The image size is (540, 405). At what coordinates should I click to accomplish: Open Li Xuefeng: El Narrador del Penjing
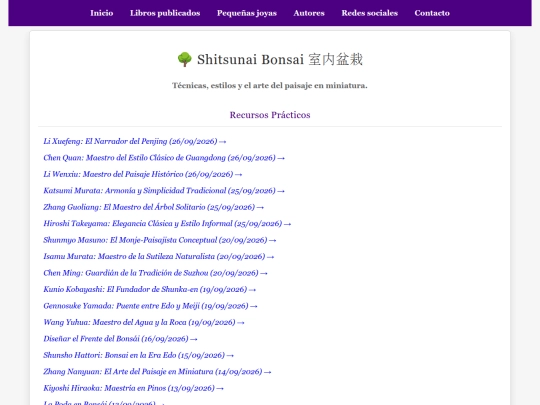click(135, 141)
